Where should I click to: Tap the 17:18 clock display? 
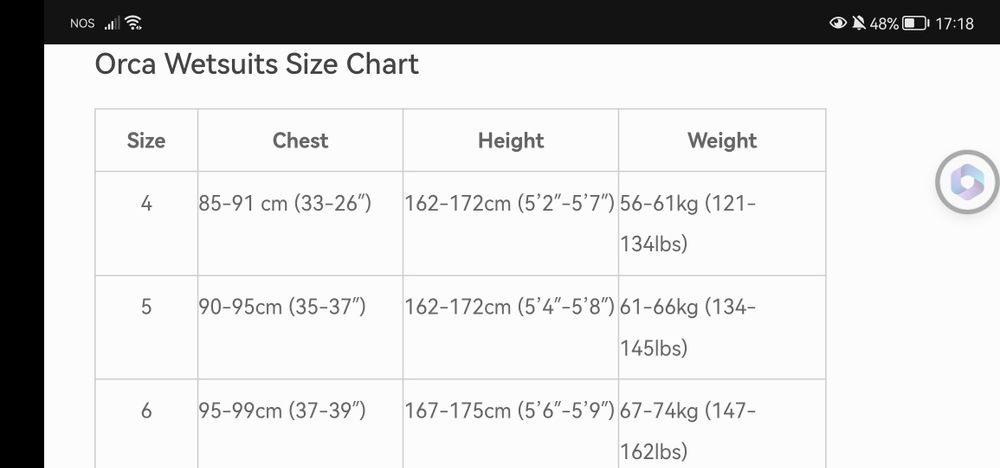coord(953,23)
